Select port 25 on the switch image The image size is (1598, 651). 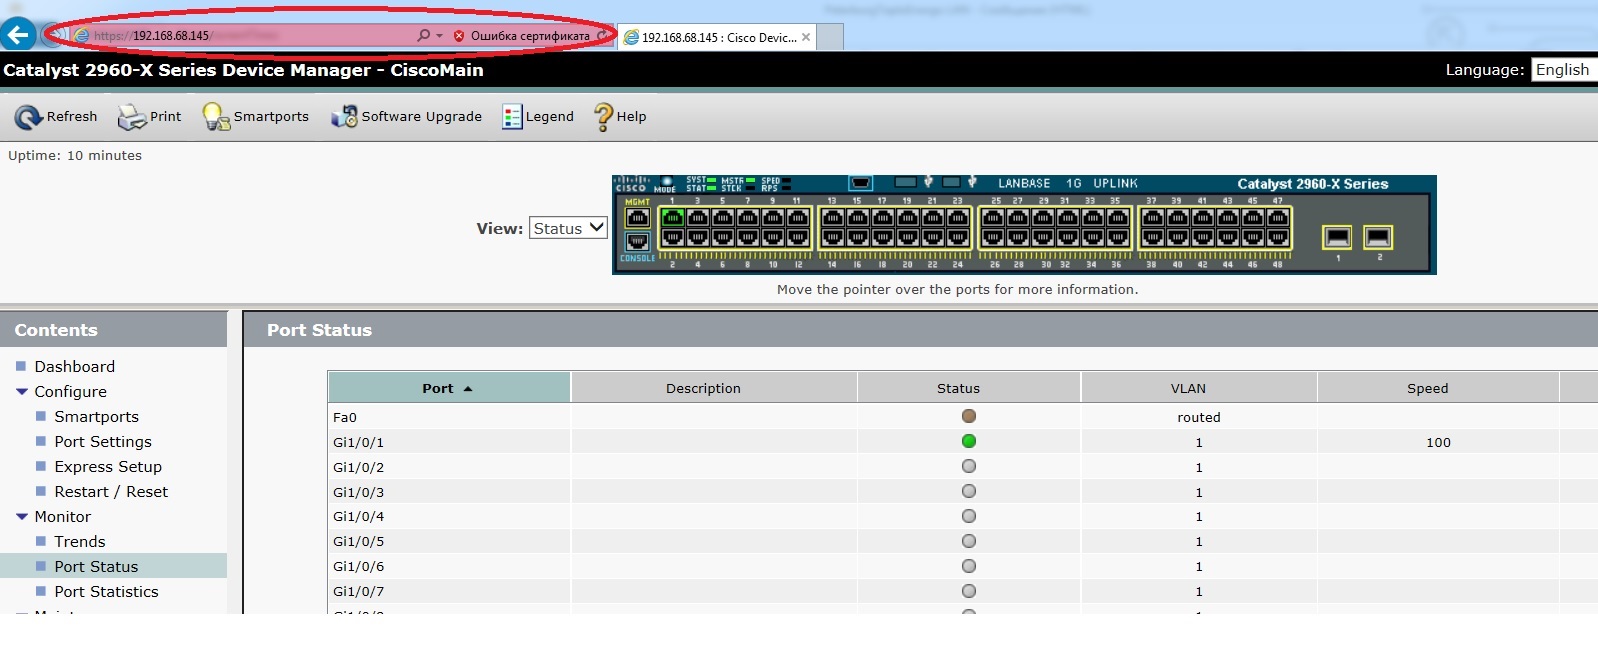tap(993, 217)
